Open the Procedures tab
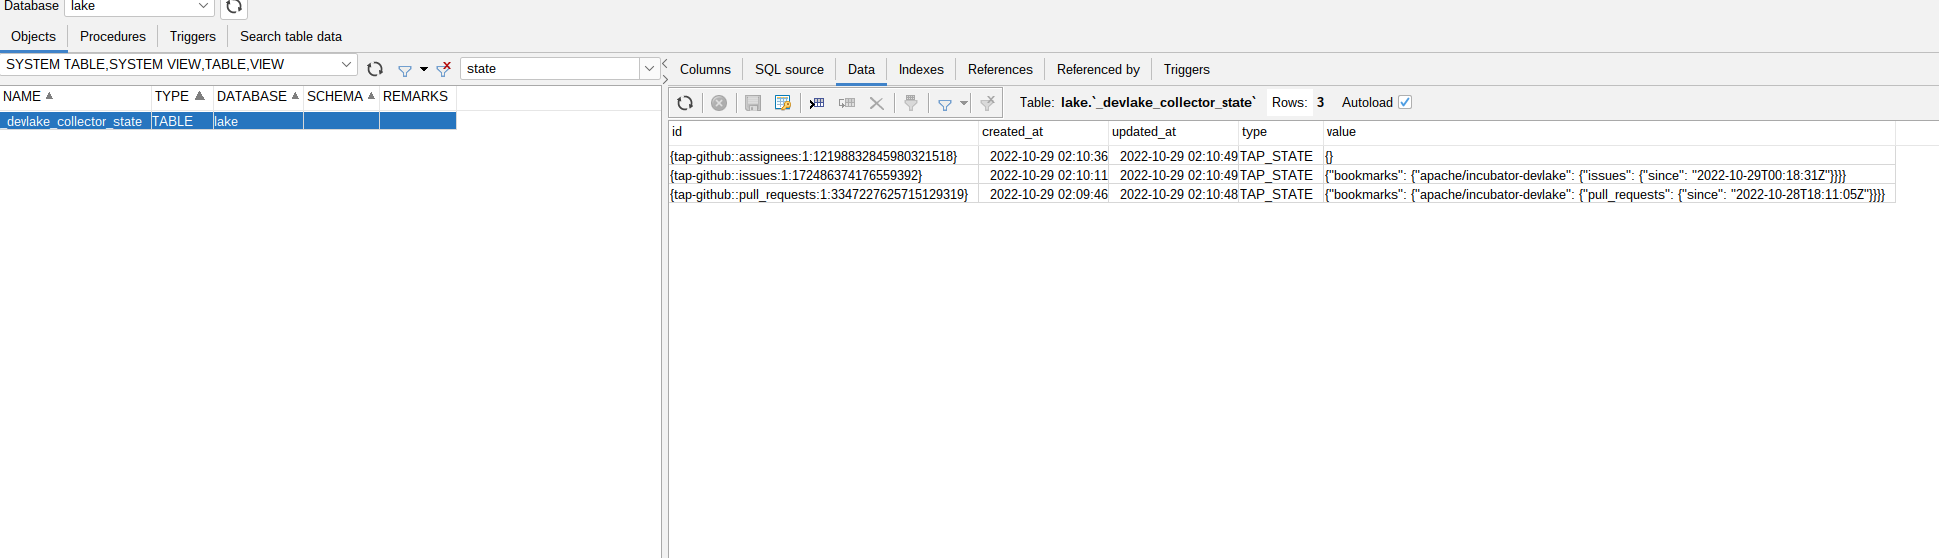This screenshot has width=1939, height=558. 113,37
